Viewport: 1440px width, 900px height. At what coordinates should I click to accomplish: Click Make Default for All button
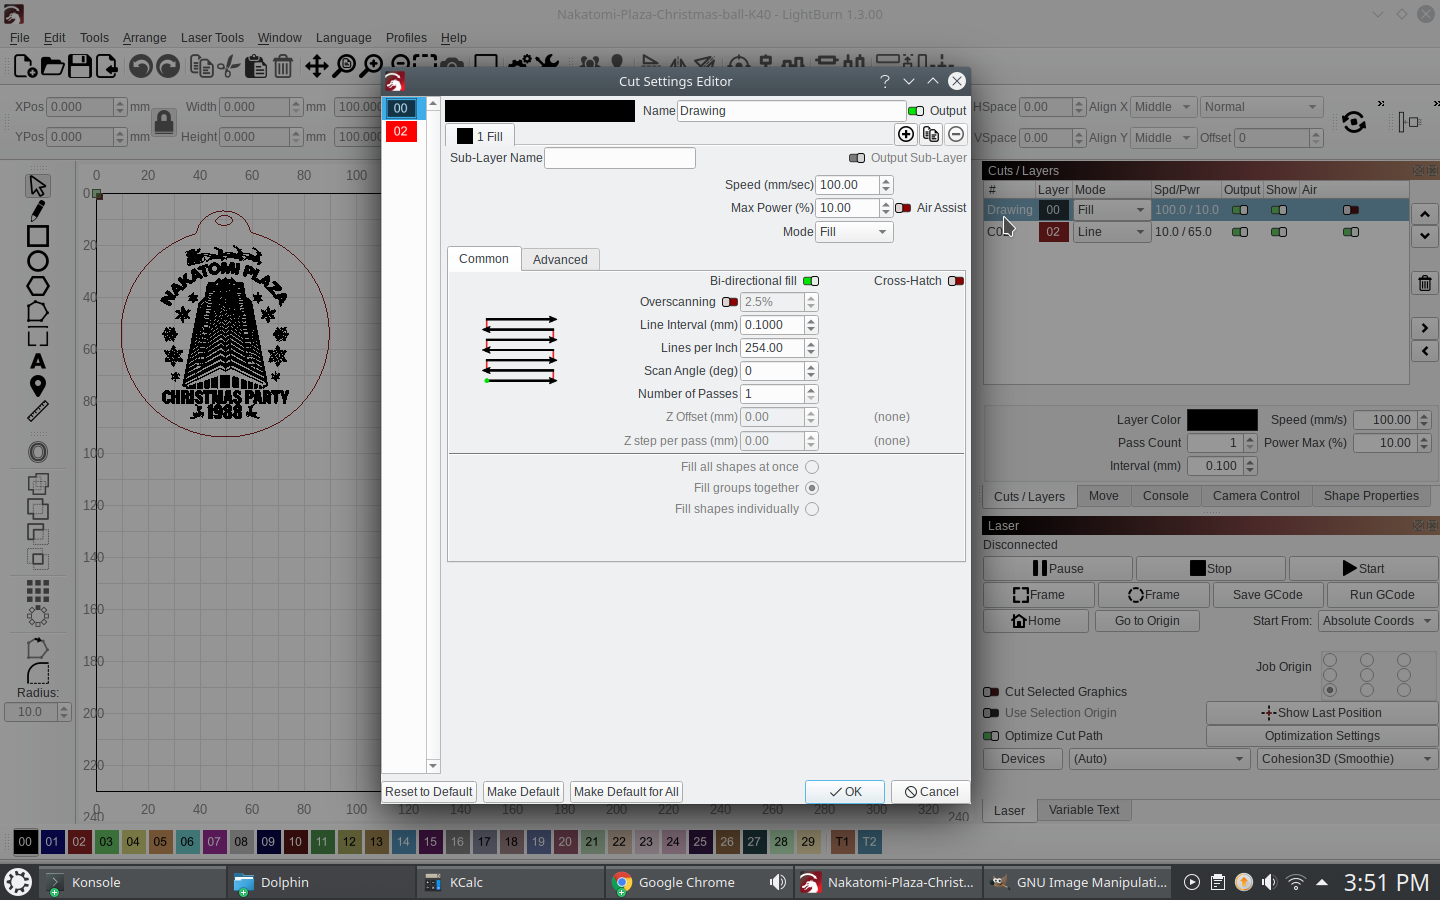click(626, 792)
